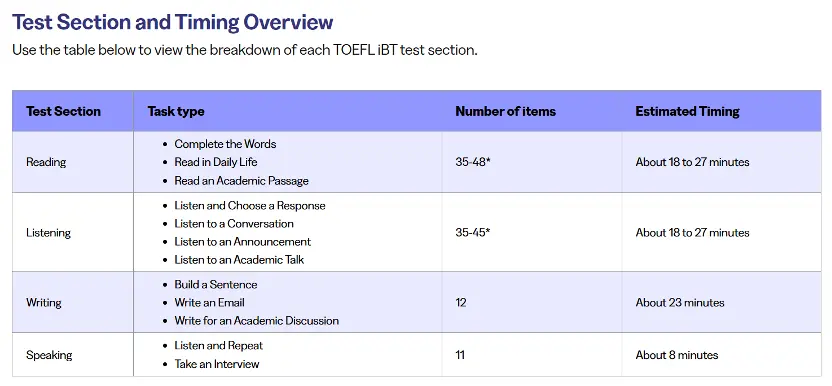Screen dimensions: 832x386
Task: Click Listen and Choose a Response item
Action: (x=250, y=205)
